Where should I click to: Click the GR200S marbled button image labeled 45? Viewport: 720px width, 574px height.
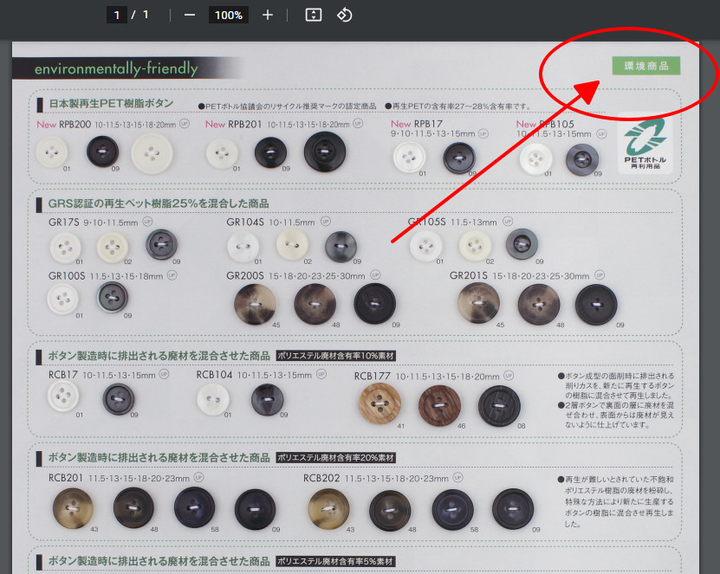pos(255,304)
